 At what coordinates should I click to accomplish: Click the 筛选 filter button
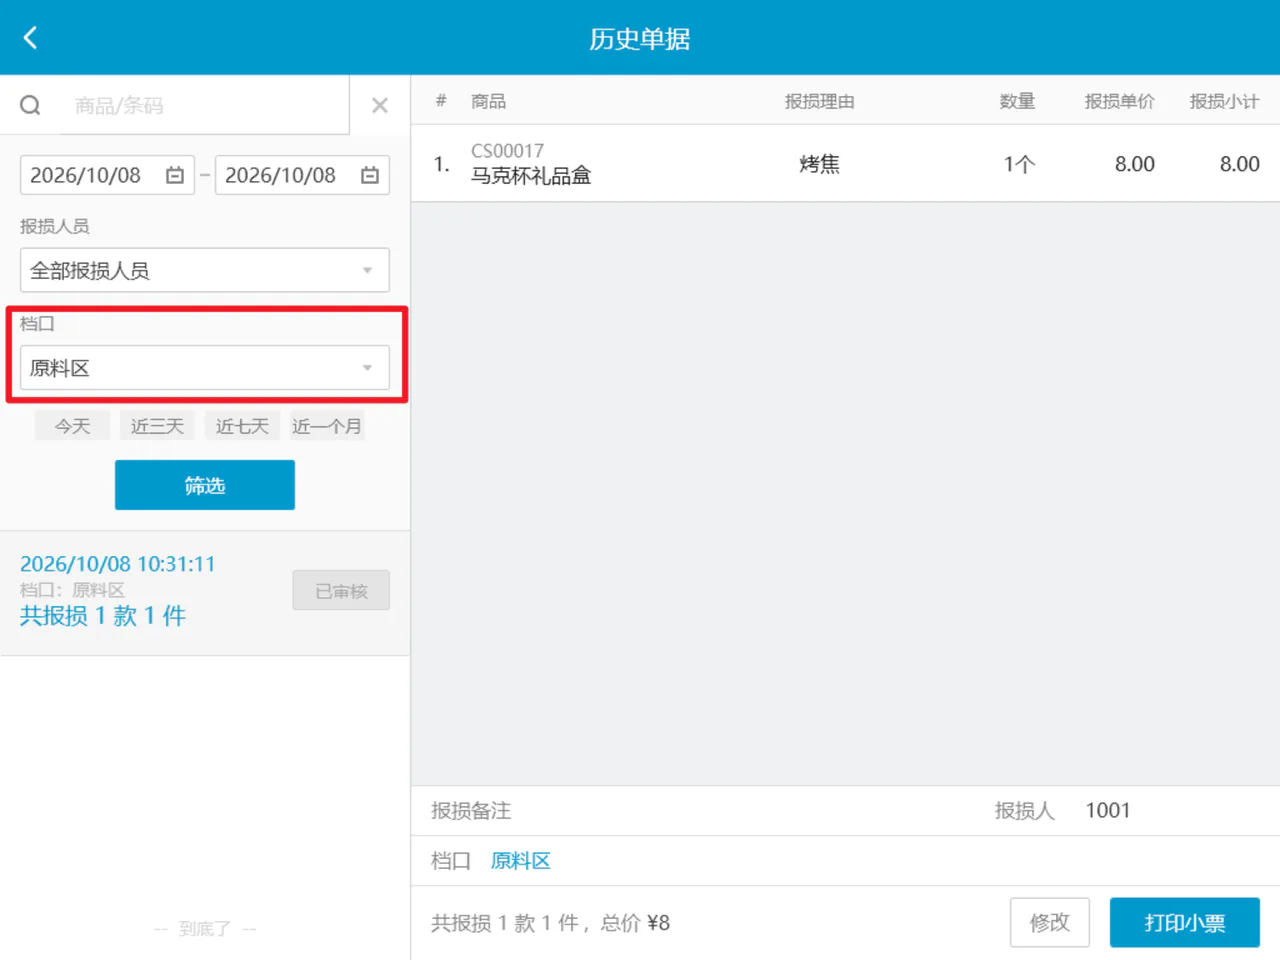(205, 485)
